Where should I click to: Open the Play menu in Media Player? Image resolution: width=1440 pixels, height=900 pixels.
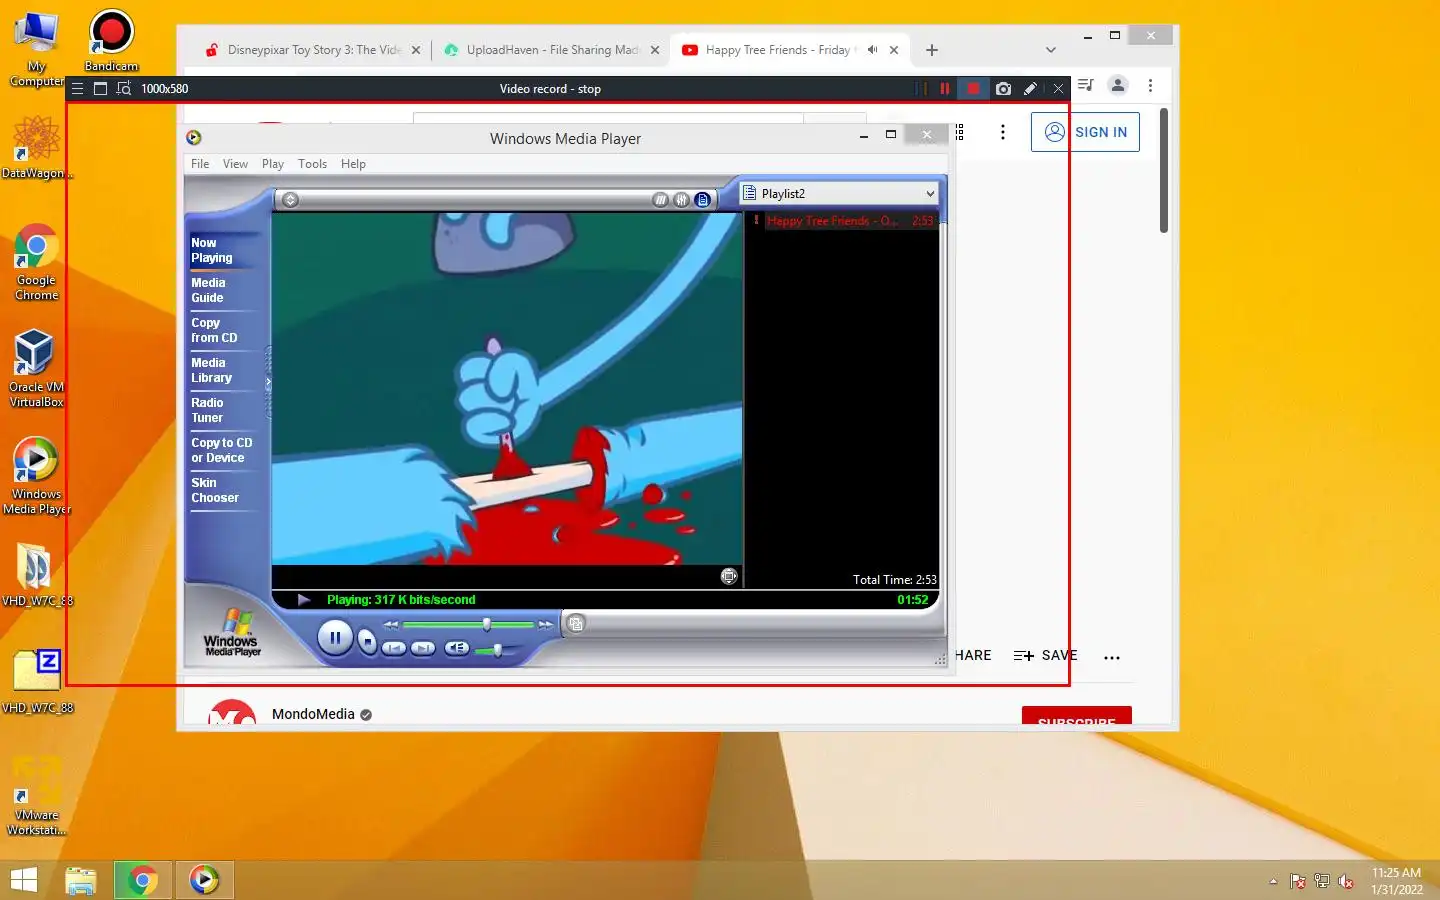(273, 164)
